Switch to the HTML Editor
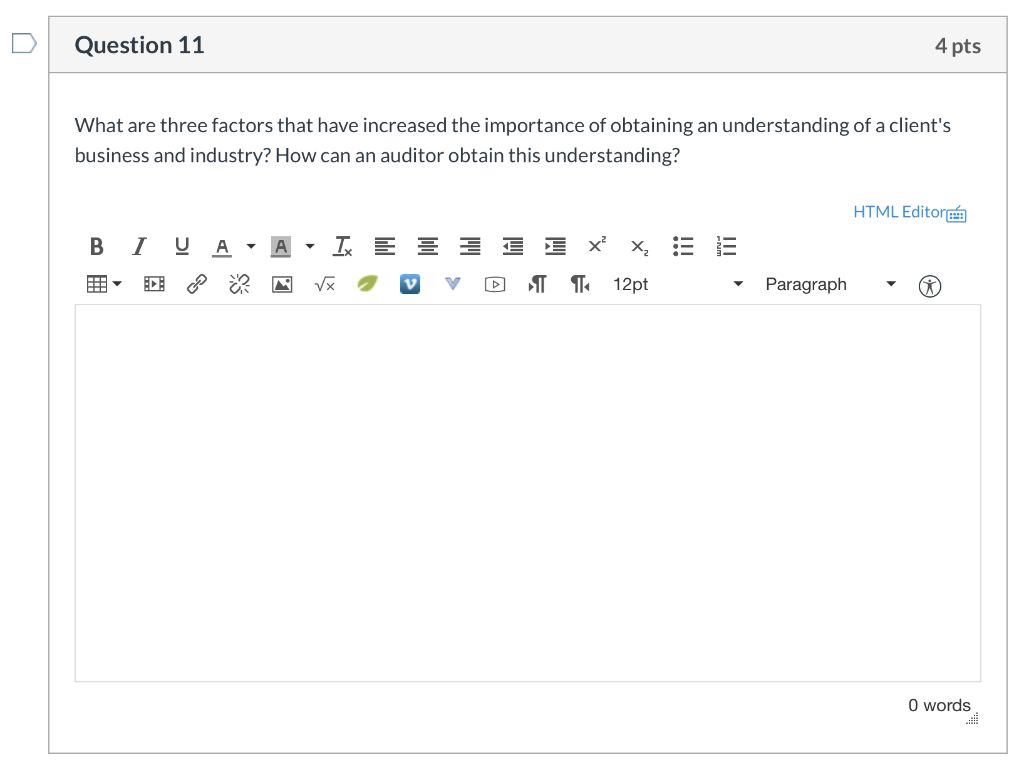This screenshot has height=777, width=1024. (x=910, y=212)
